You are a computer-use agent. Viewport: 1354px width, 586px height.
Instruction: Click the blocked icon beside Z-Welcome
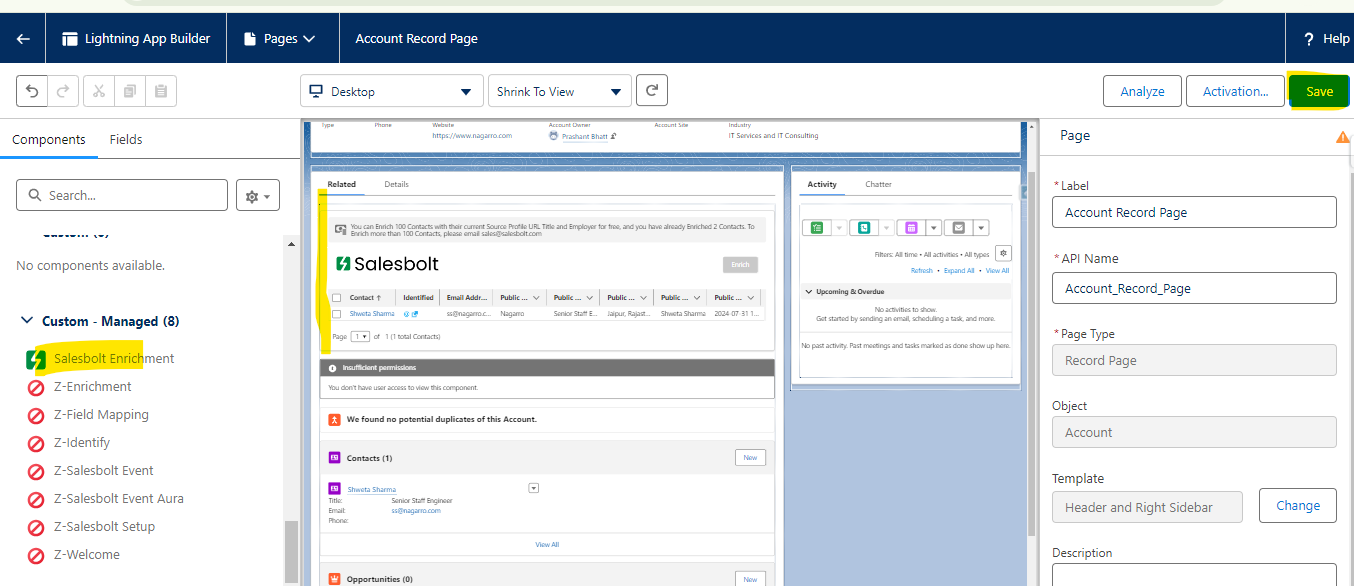36,555
